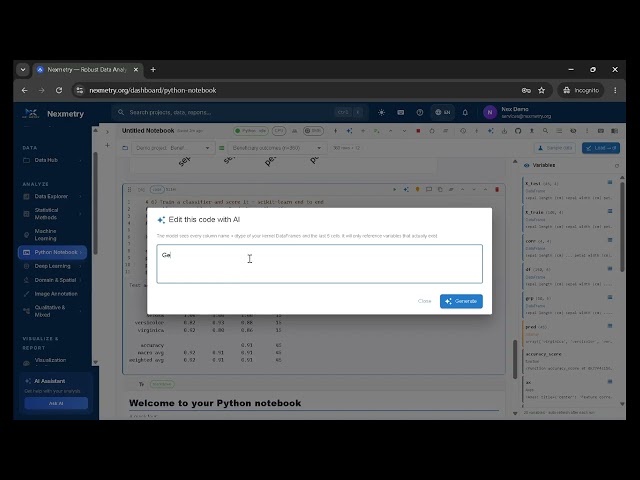Open the Data Hub section

click(x=52, y=160)
